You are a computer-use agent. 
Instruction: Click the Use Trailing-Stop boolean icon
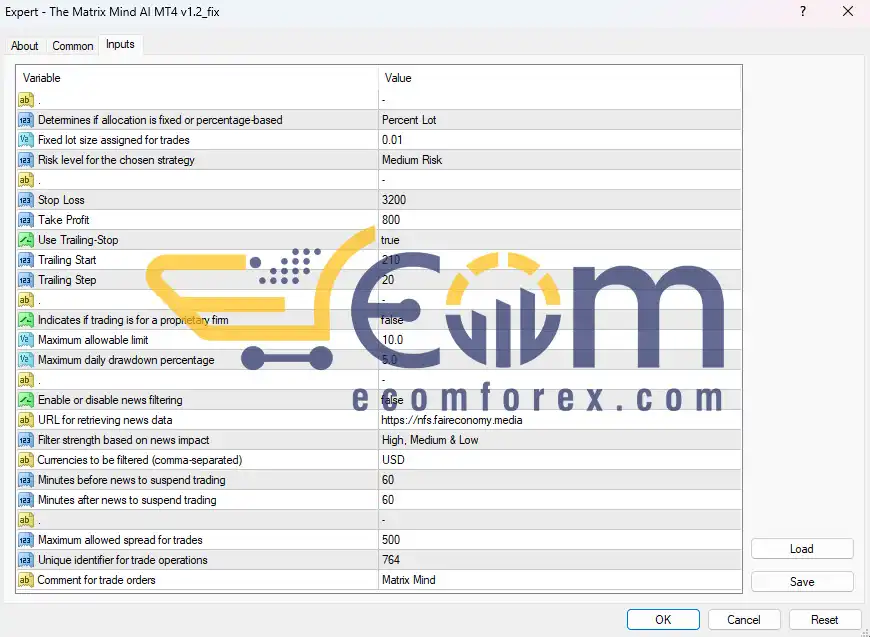click(25, 240)
